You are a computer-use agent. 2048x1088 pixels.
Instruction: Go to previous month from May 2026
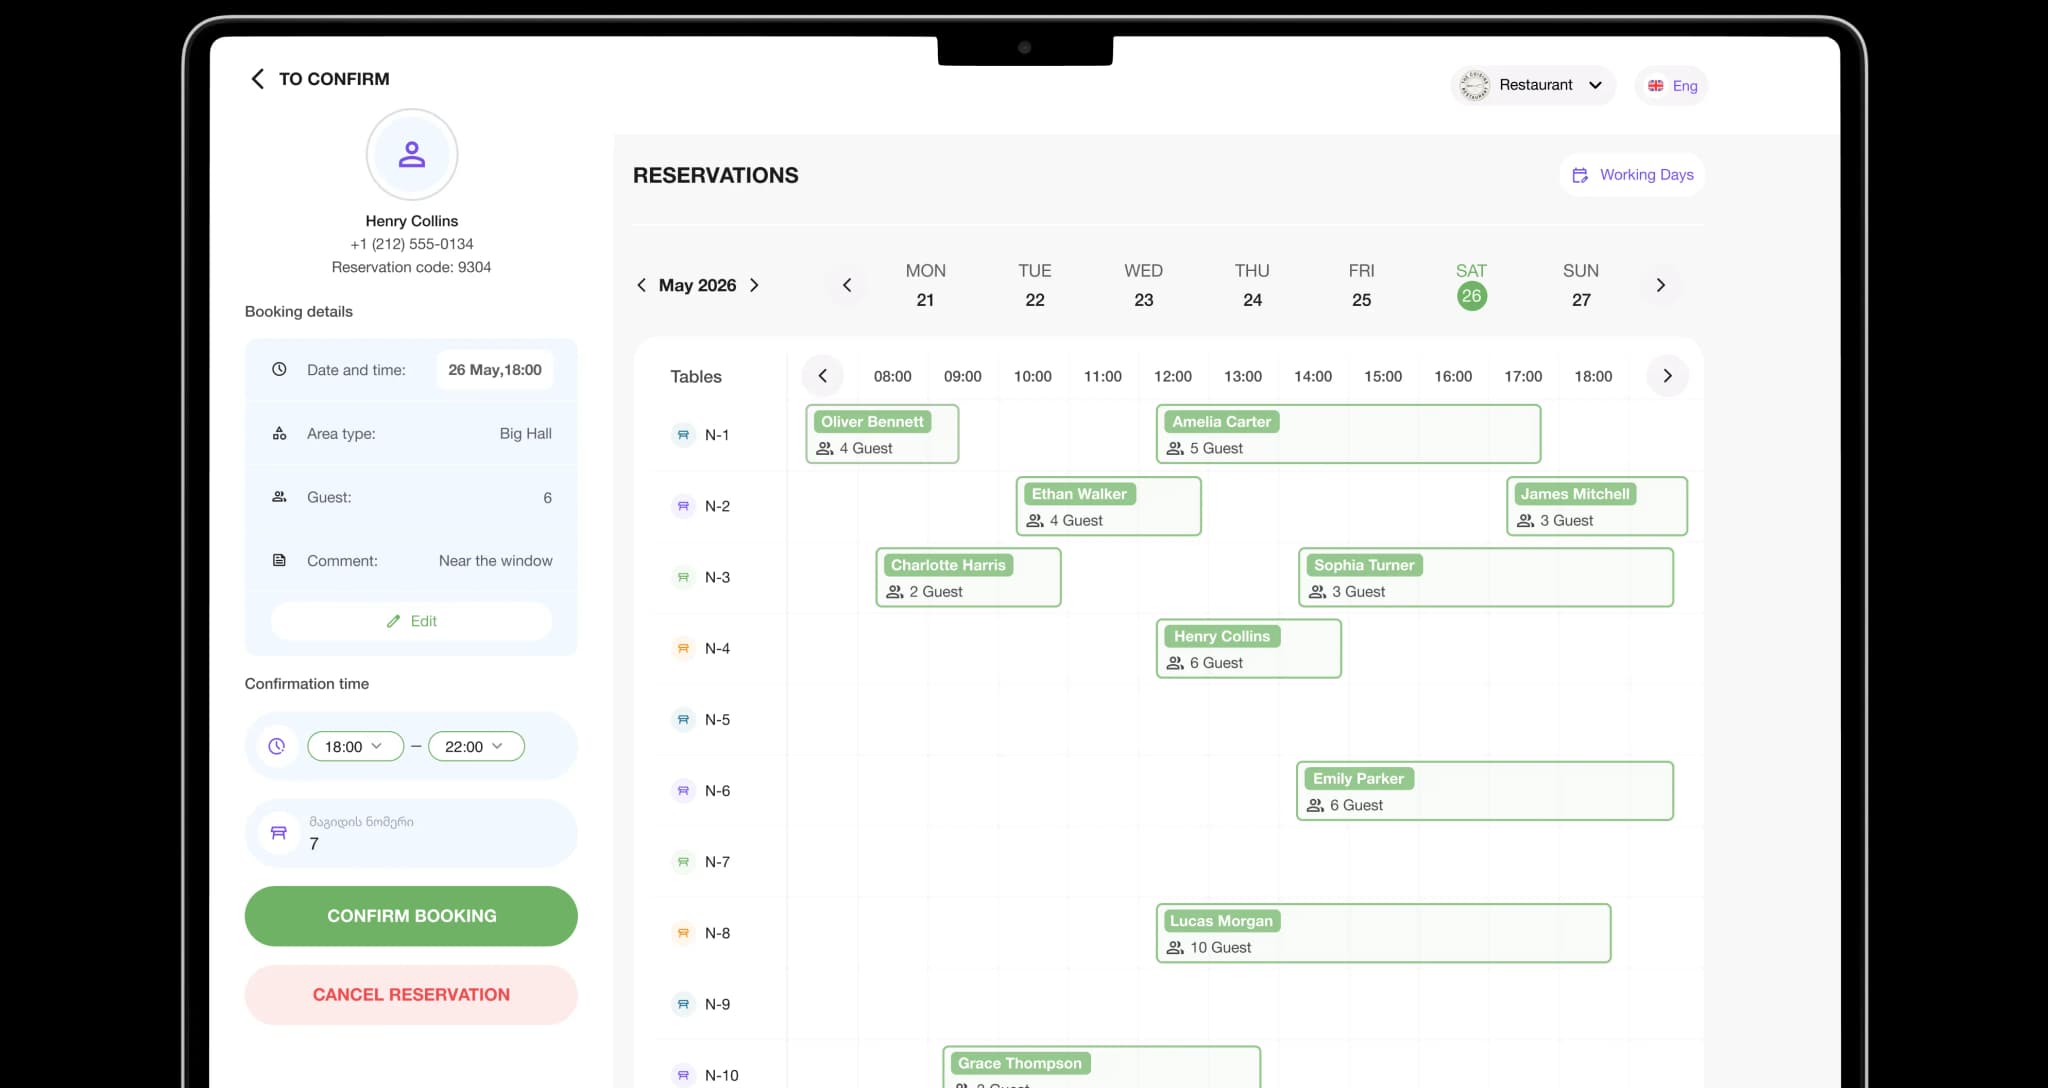[642, 285]
